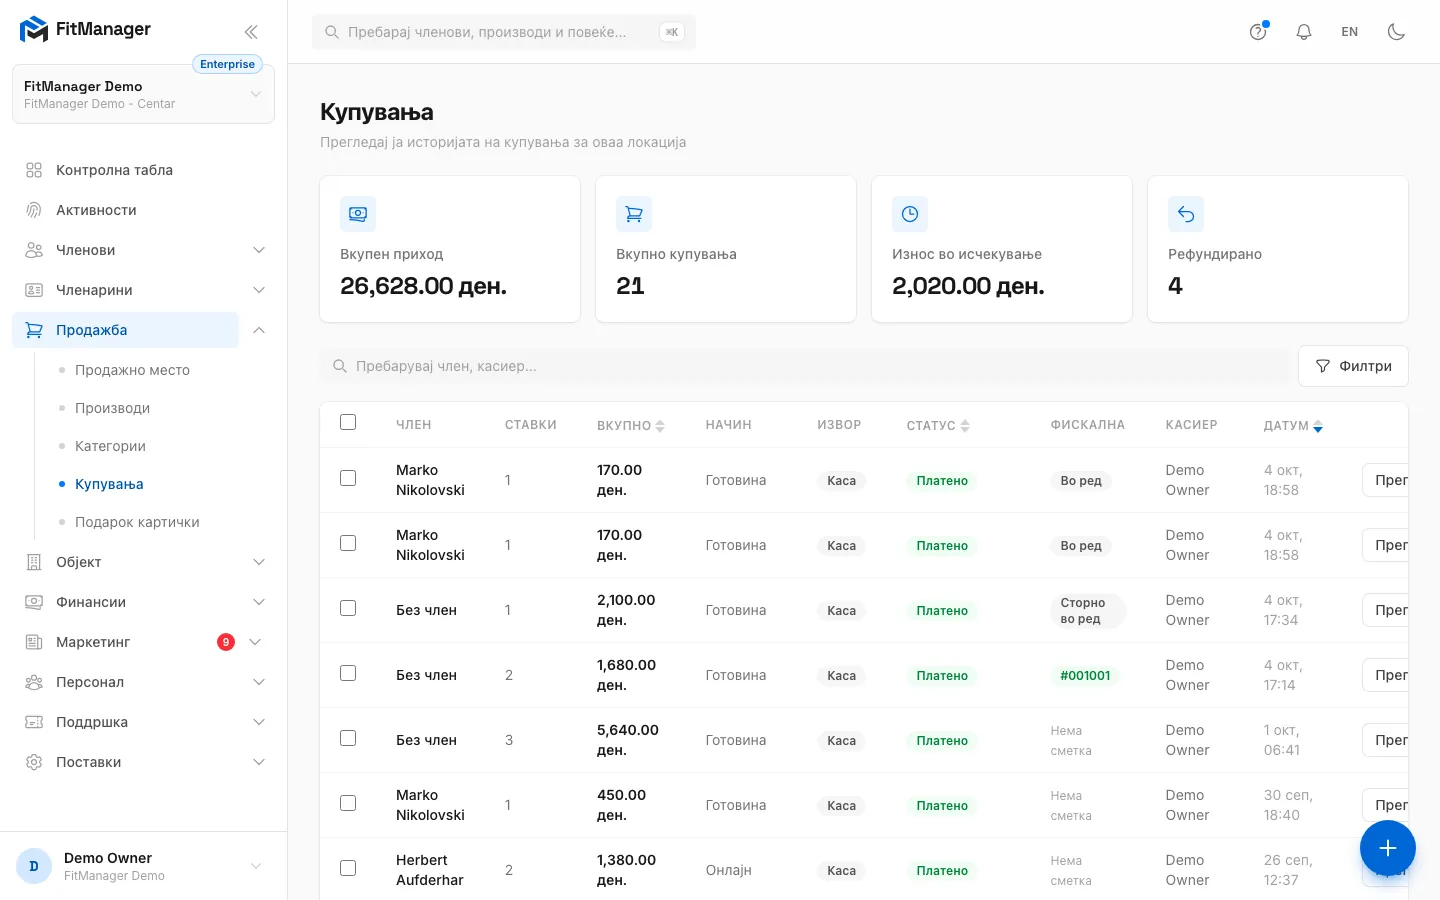
Task: Open Контролна табла in sidebar
Action: click(143, 170)
